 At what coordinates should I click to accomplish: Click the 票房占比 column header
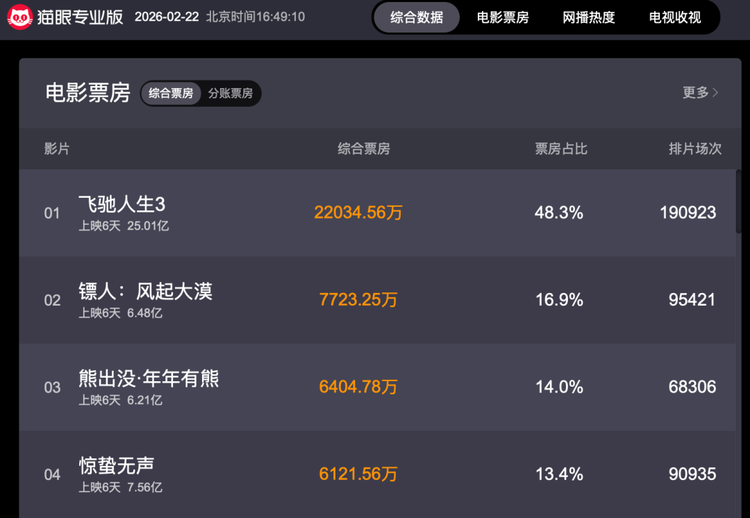tap(561, 149)
